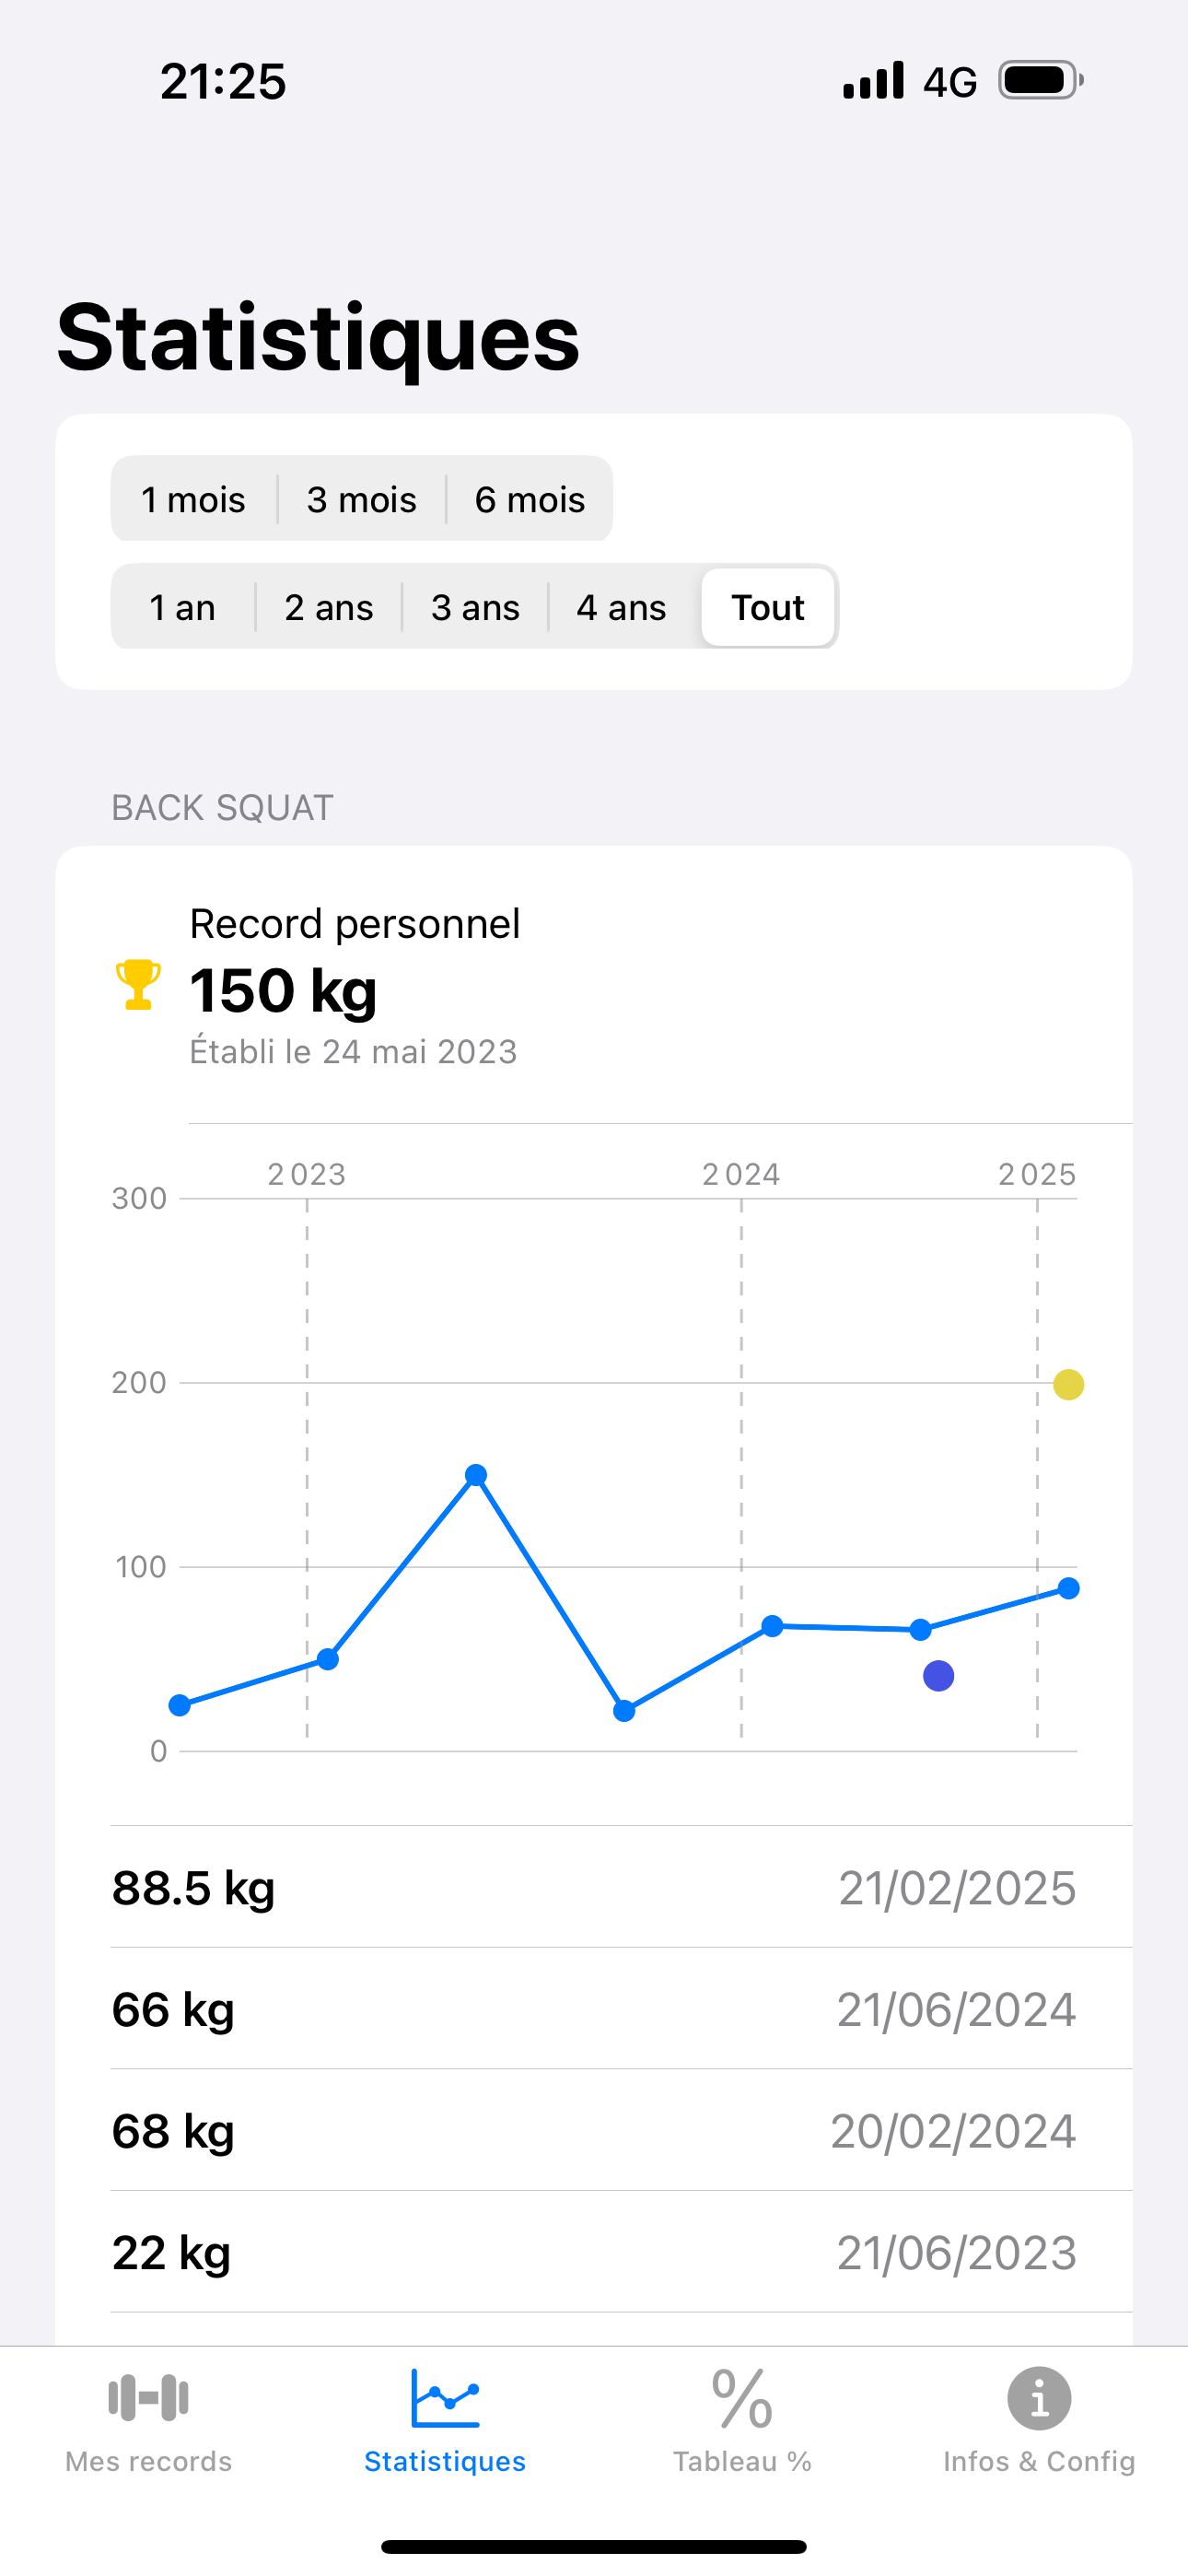Tap the gold trophy icon

(x=138, y=985)
